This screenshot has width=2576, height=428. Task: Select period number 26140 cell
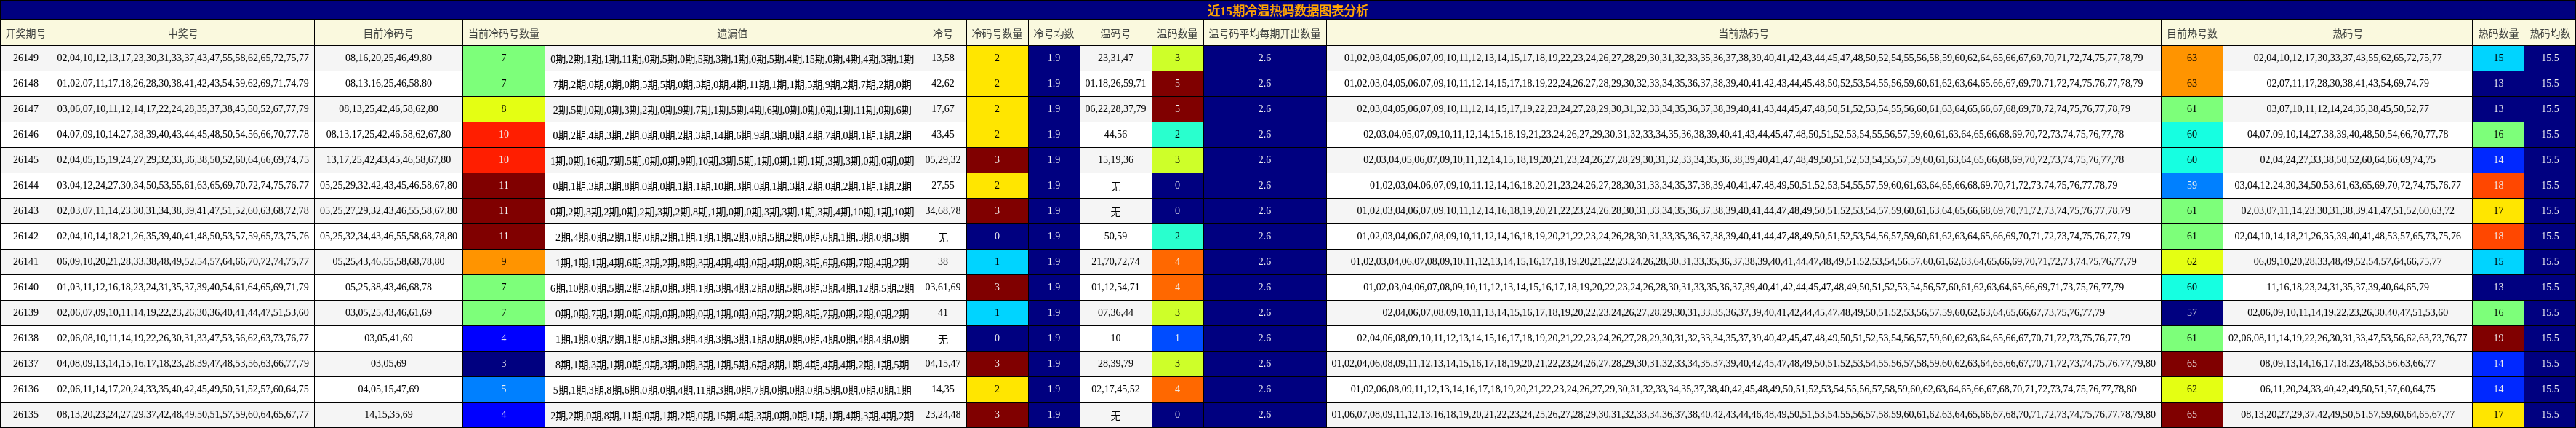(x=26, y=287)
